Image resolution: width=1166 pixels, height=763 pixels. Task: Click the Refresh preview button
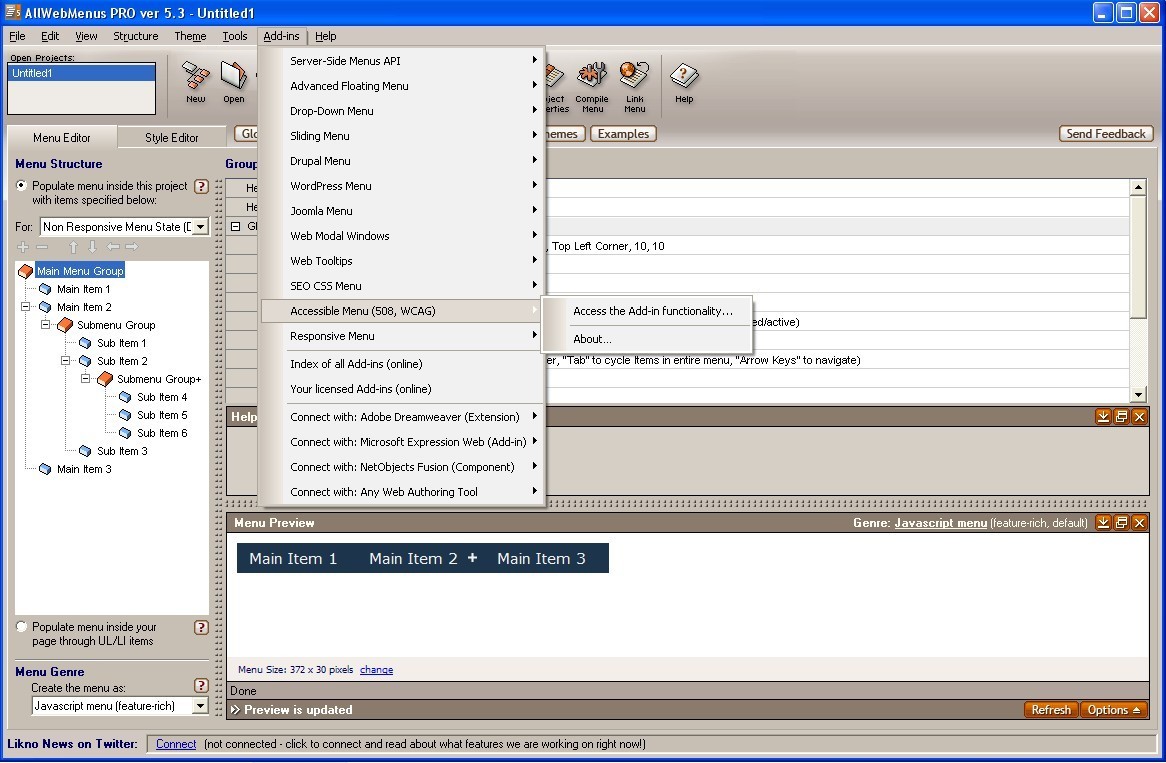pos(1051,710)
